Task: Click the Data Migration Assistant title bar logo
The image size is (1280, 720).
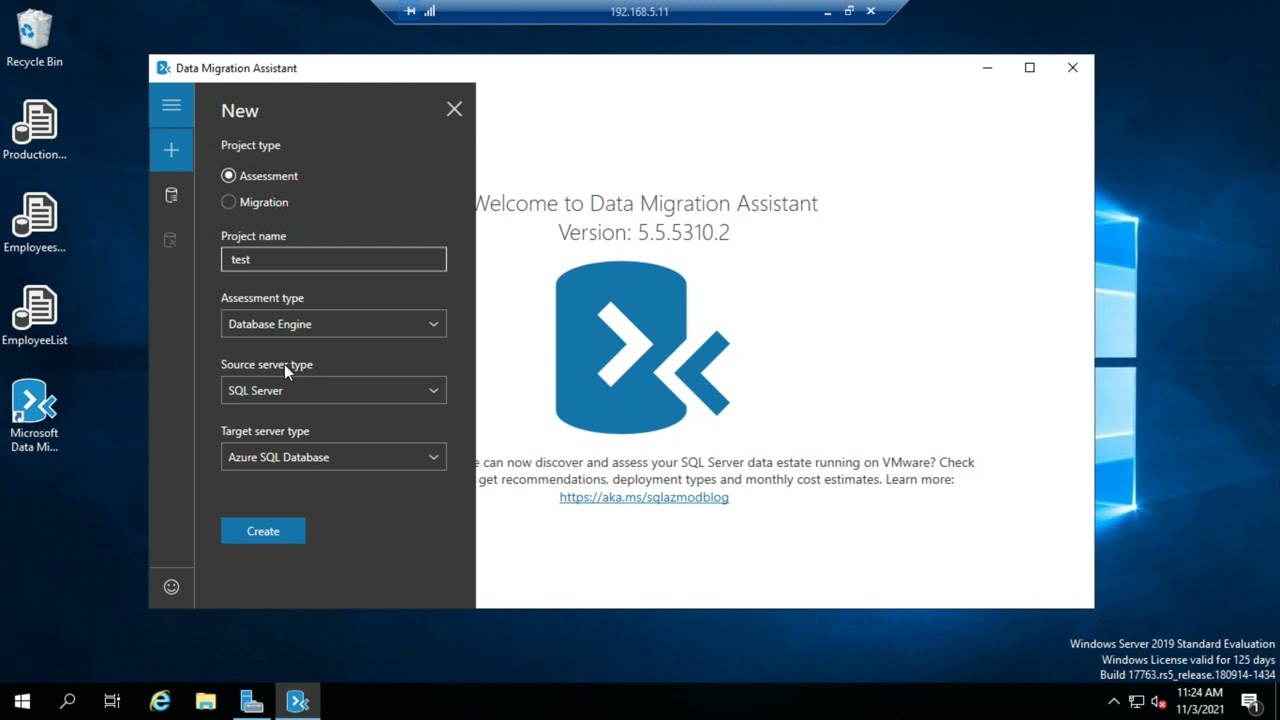Action: click(164, 68)
